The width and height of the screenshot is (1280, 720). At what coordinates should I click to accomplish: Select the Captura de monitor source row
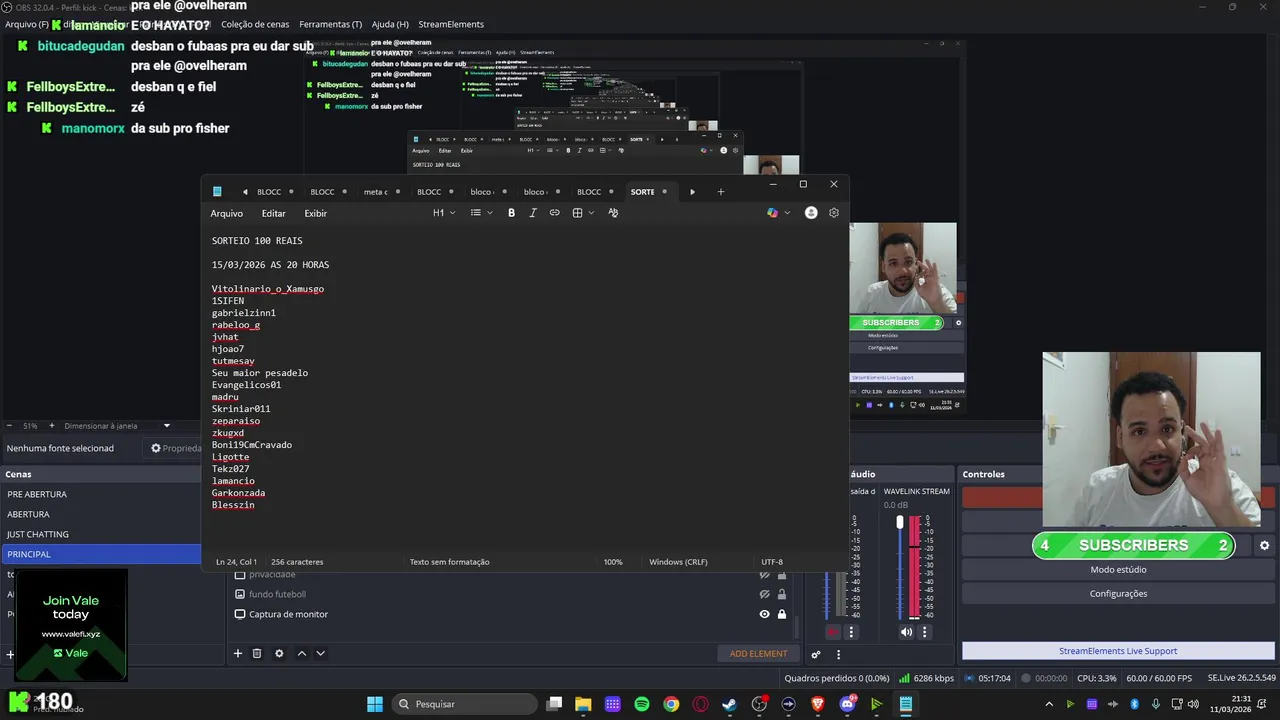pyautogui.click(x=512, y=614)
